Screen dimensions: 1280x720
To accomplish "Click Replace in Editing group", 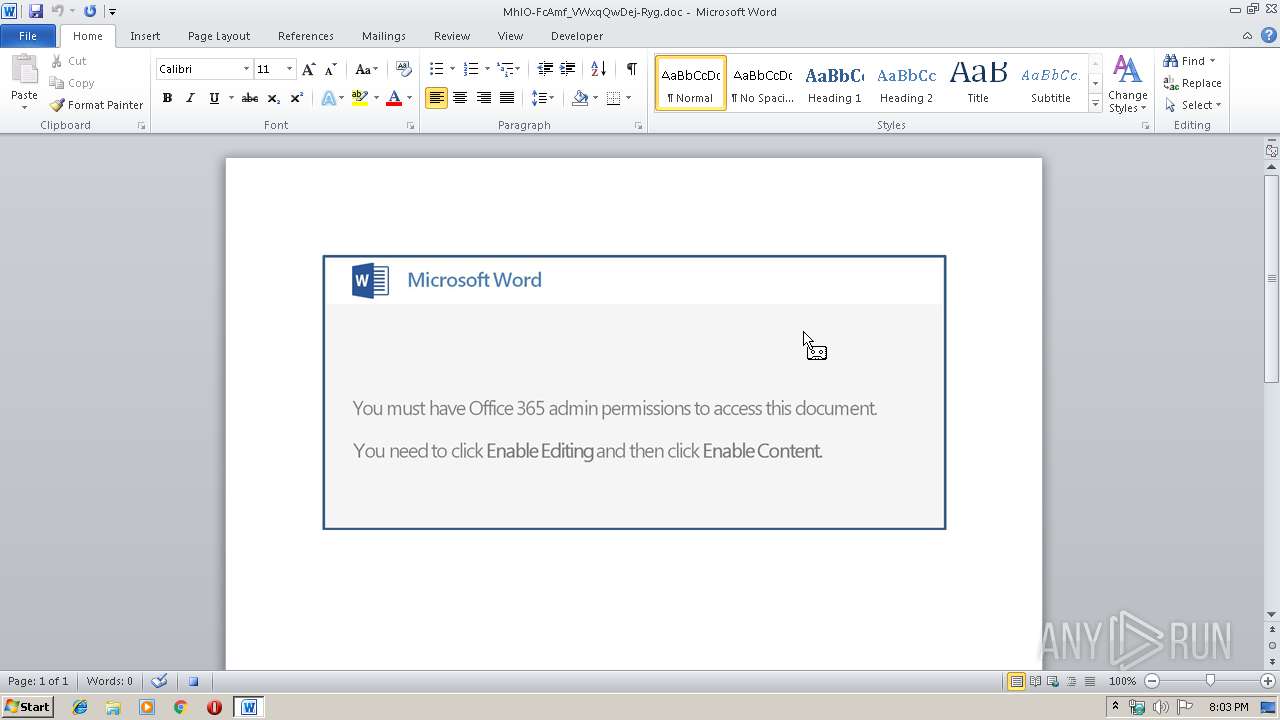I will (x=1192, y=83).
